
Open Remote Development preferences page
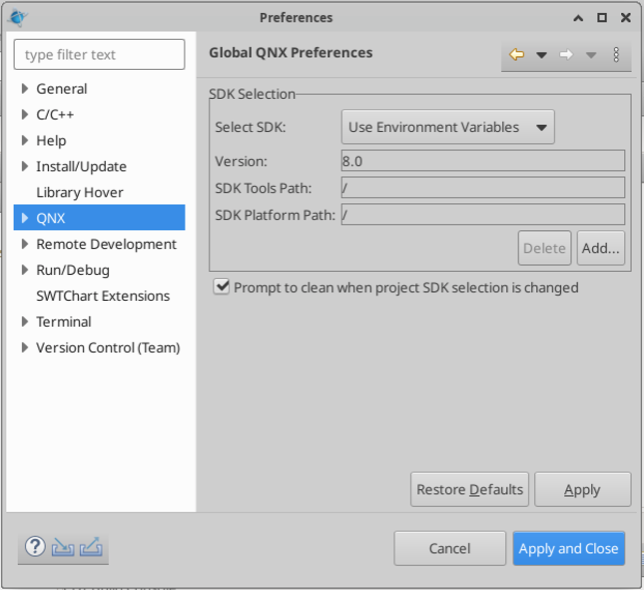[x=106, y=244]
